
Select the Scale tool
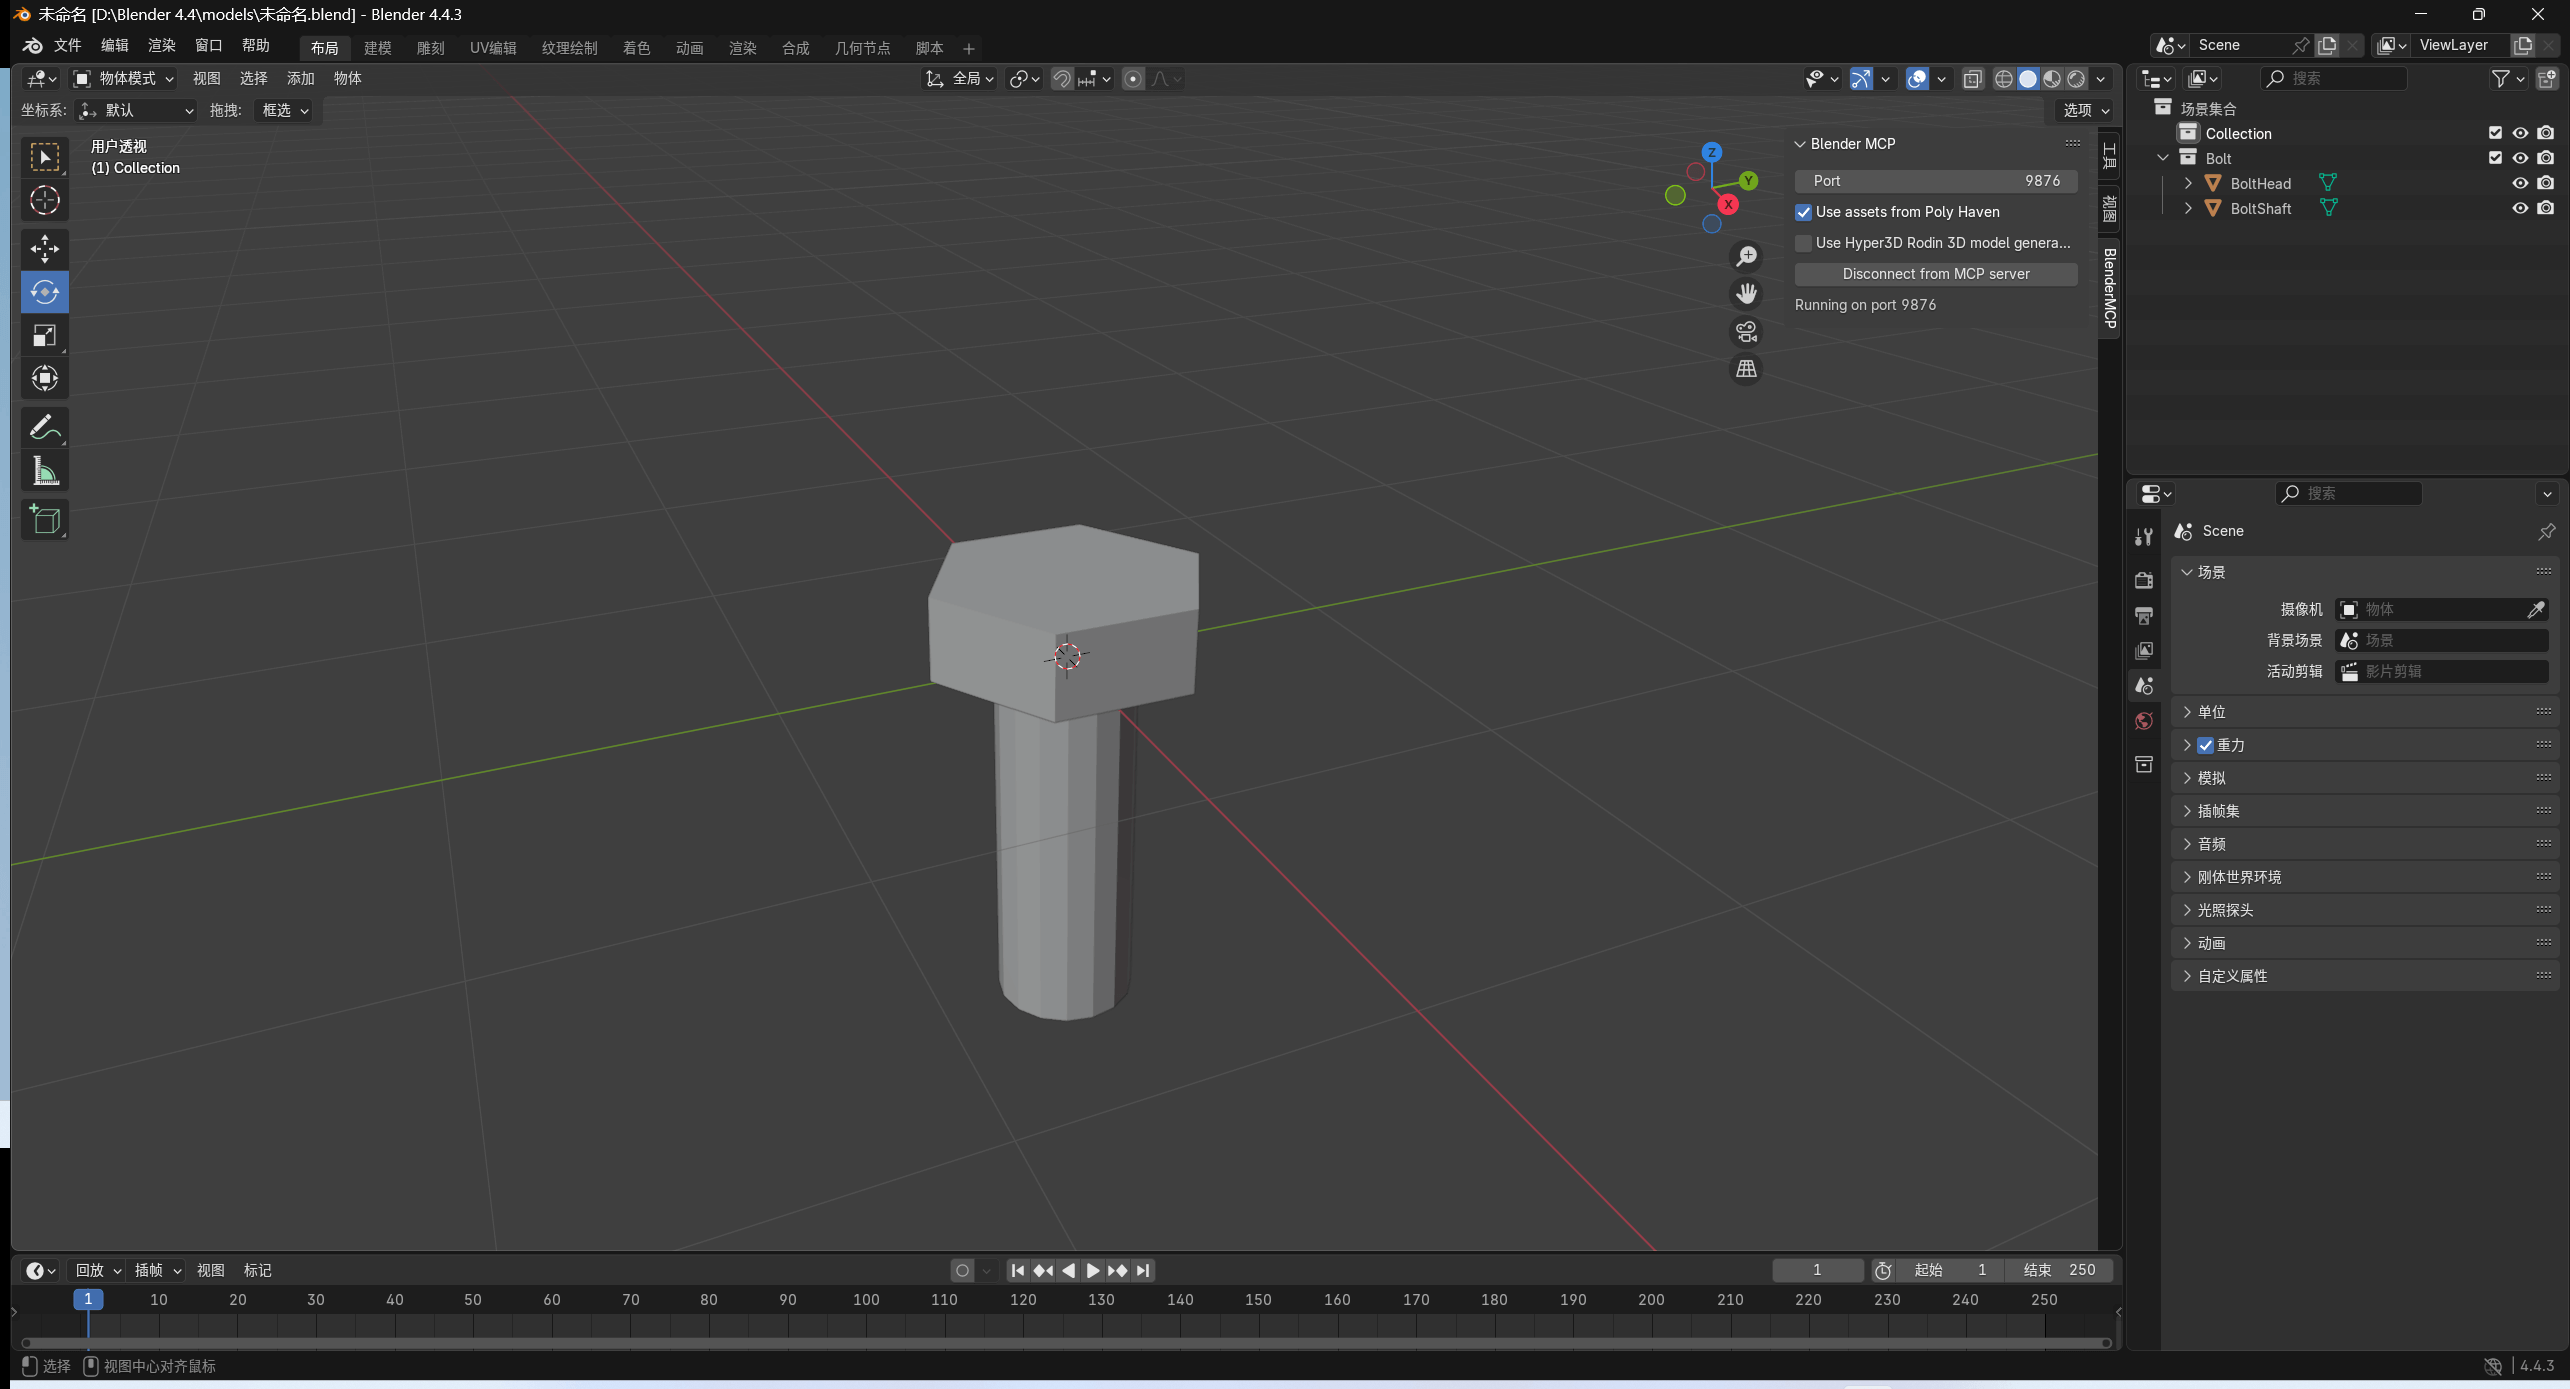(x=44, y=335)
